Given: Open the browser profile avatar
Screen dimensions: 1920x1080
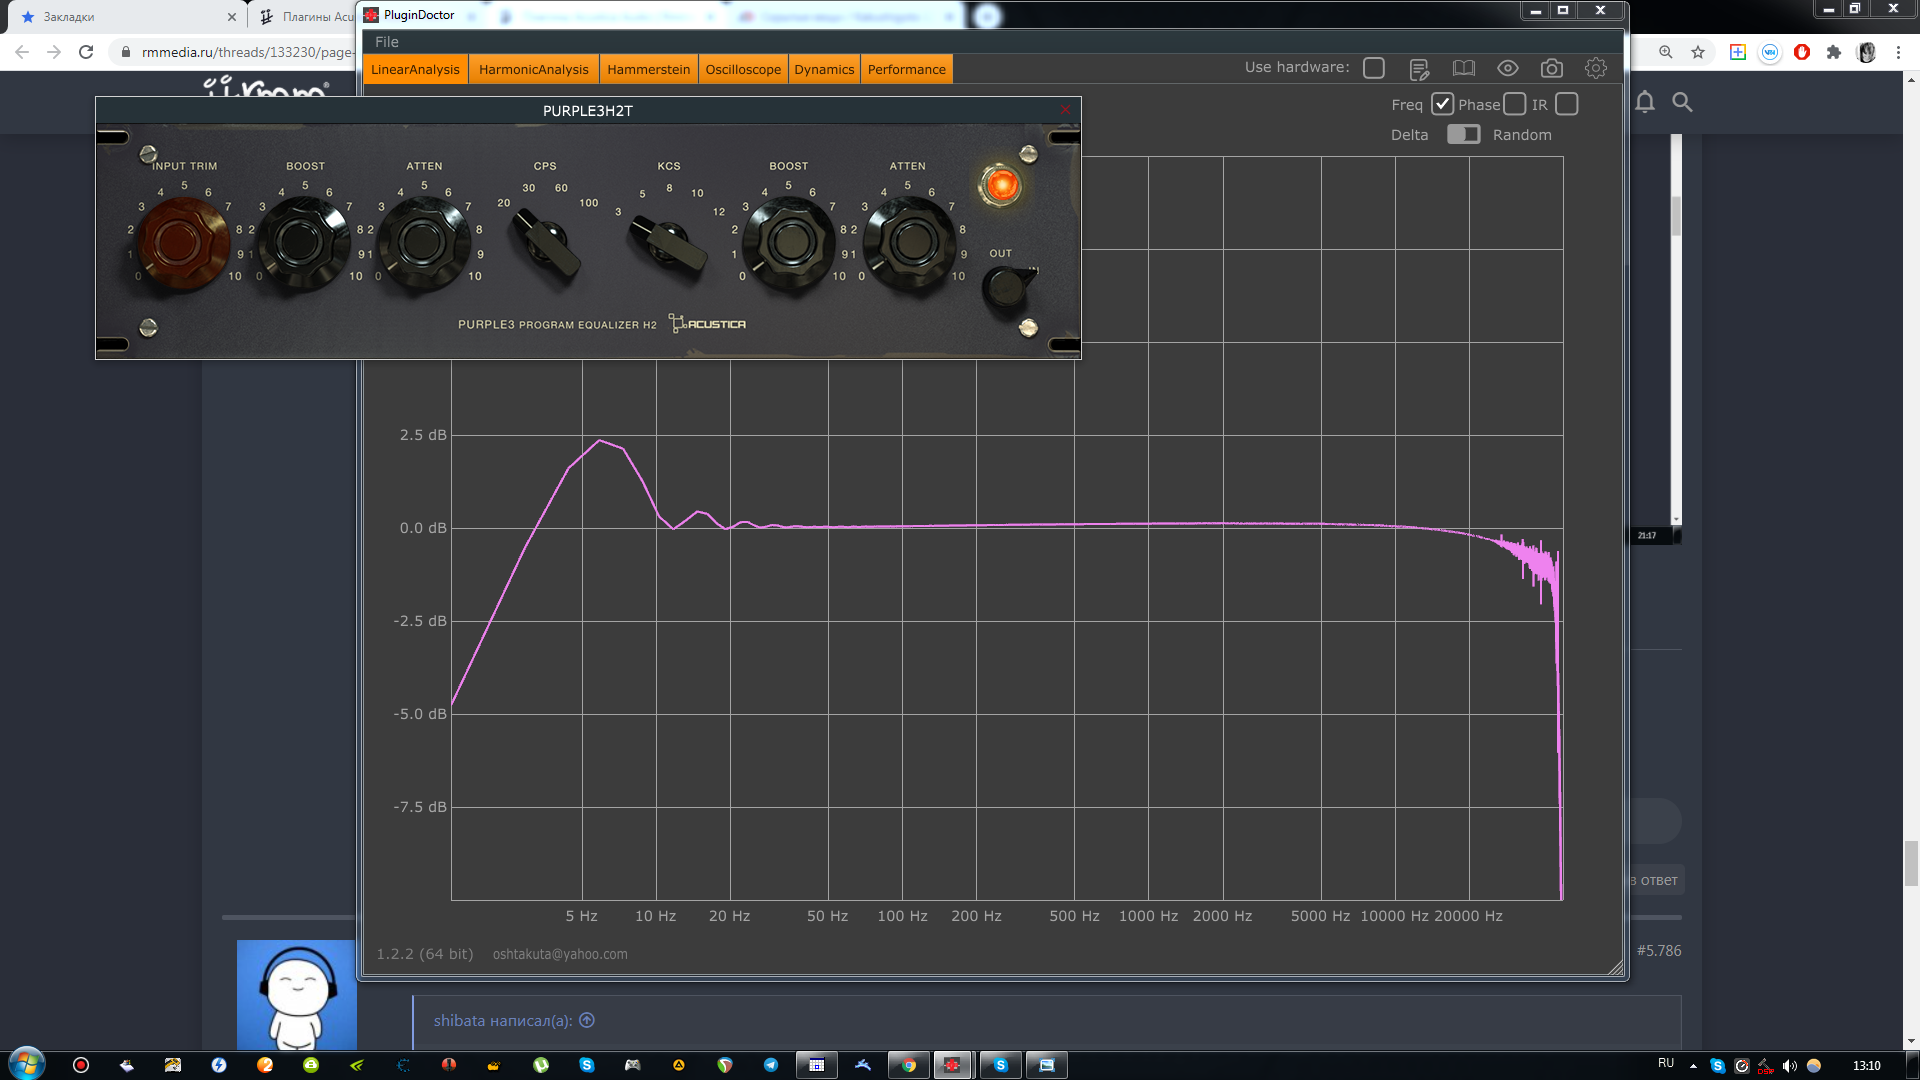Looking at the screenshot, I should 1866,52.
